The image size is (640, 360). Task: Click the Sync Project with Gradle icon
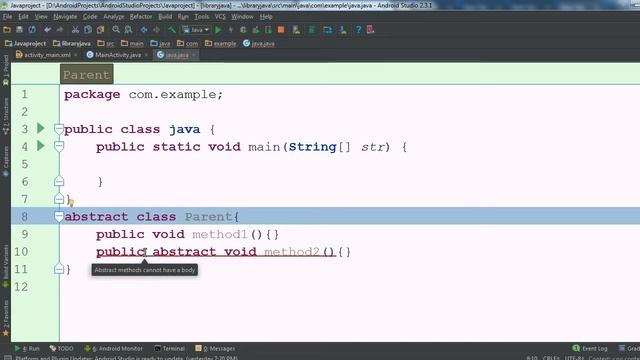point(312,30)
